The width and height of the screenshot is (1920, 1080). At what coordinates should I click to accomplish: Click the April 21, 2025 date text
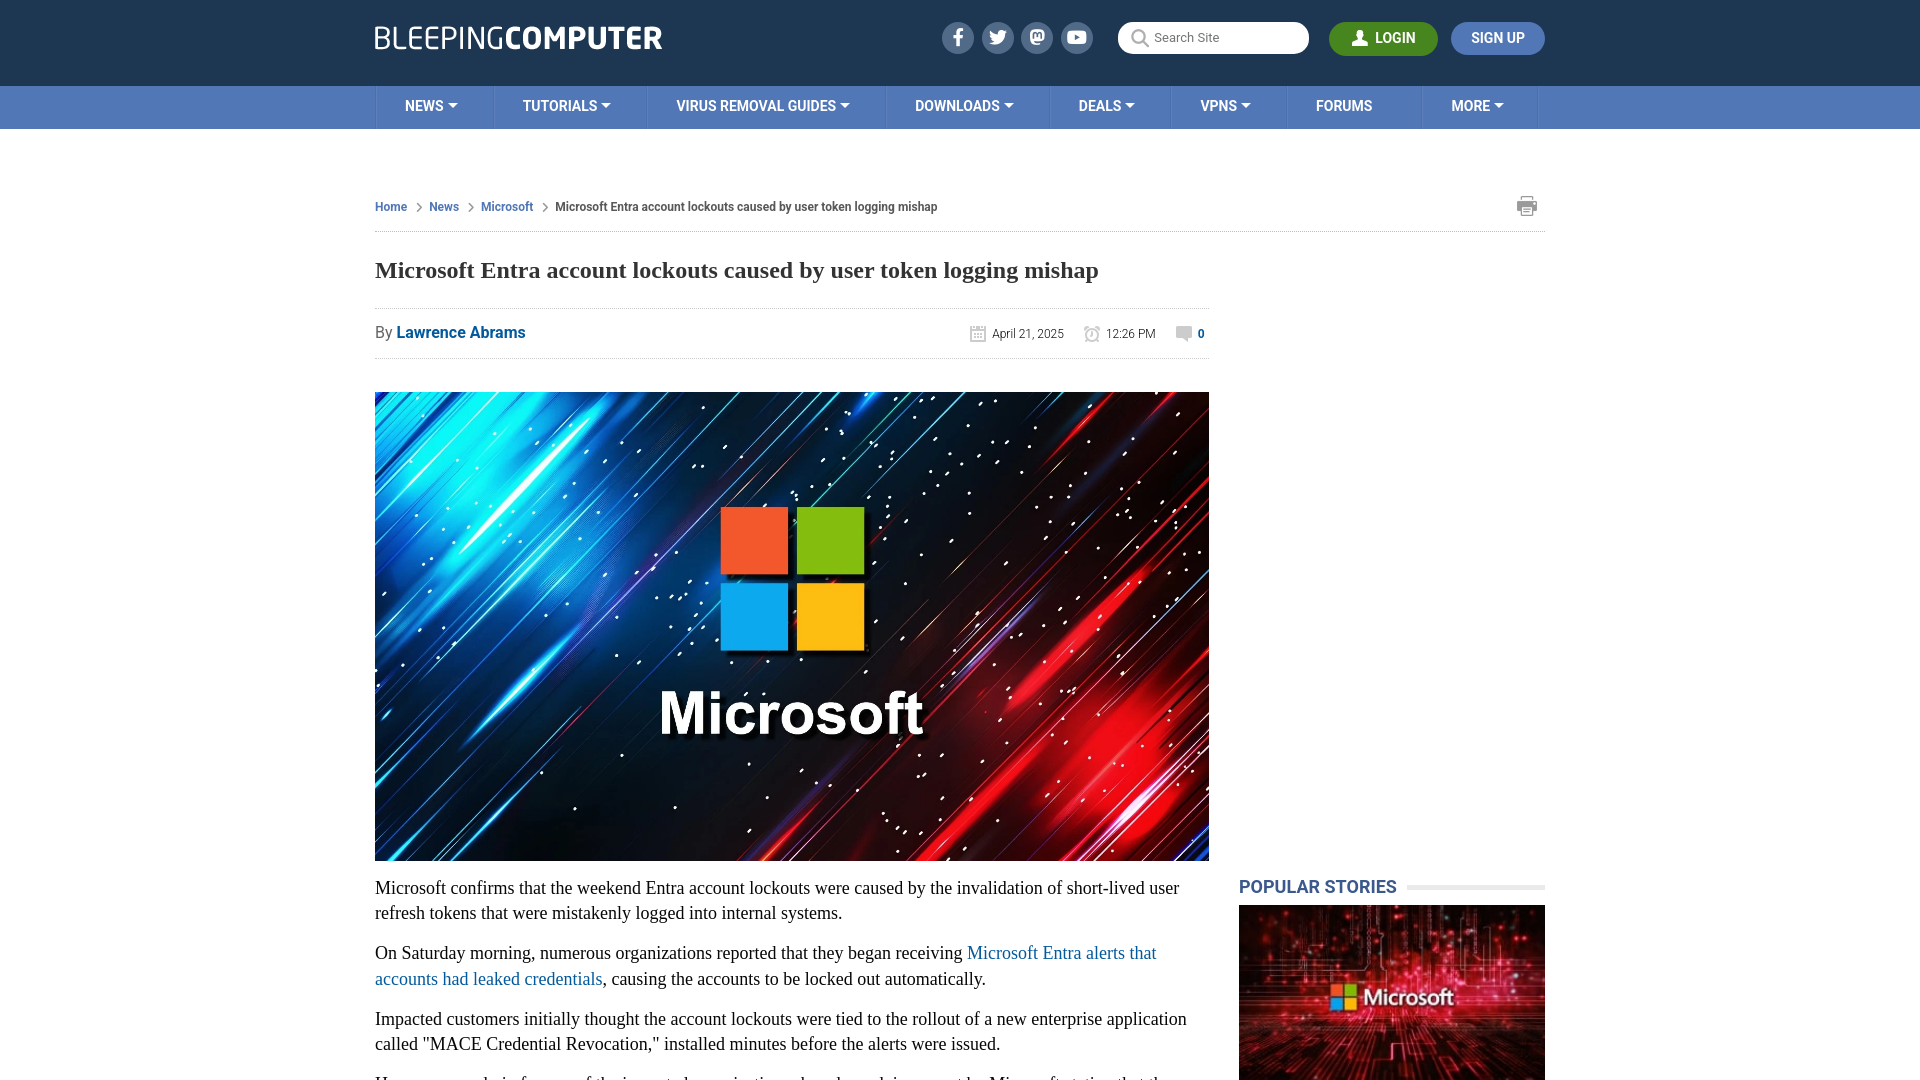click(1028, 334)
